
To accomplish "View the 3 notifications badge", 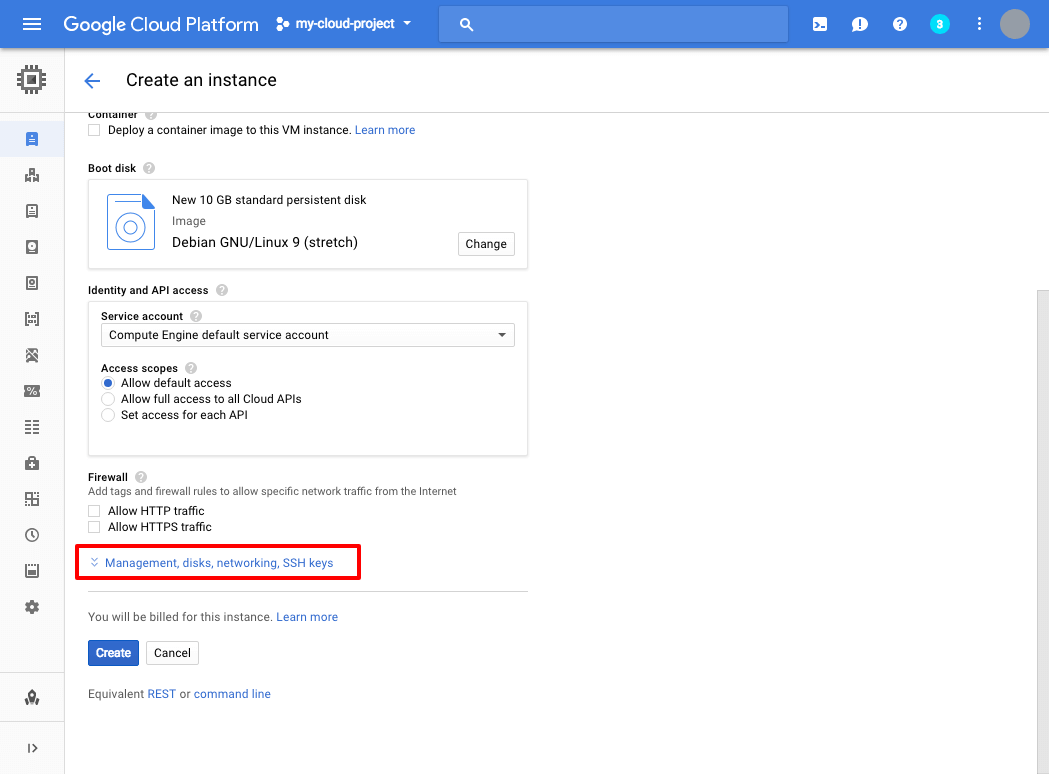I will click(x=939, y=24).
